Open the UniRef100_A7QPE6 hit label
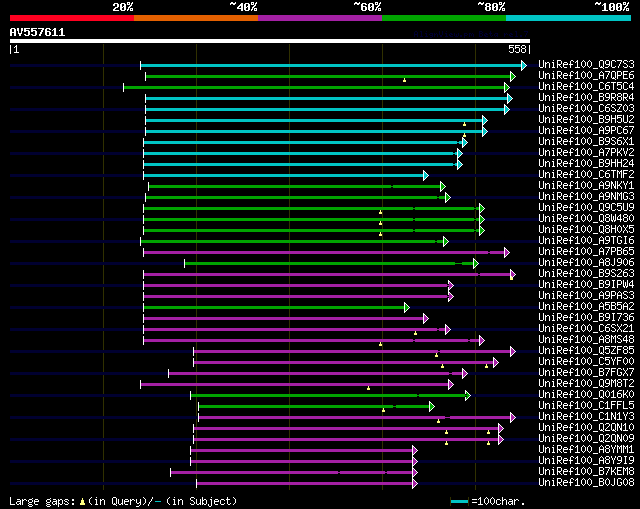Viewport: 640px width, 509px height. coord(586,76)
